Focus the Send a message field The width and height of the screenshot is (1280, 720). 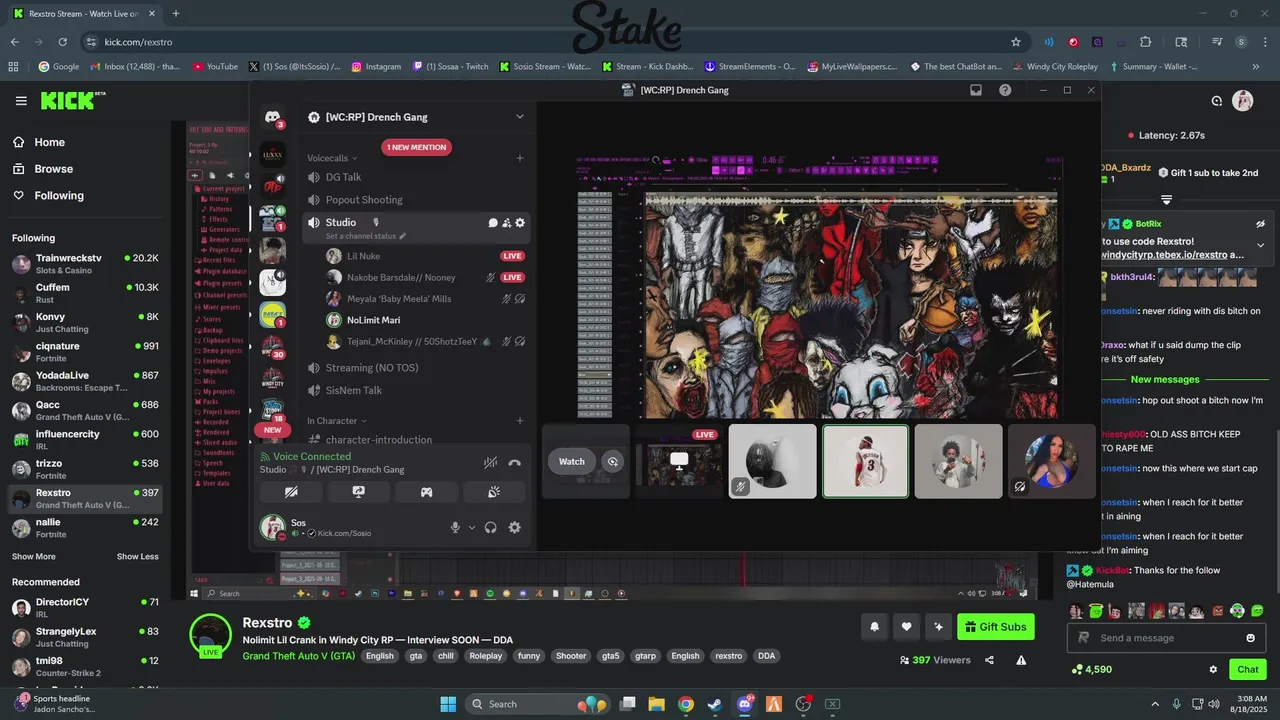[1166, 638]
